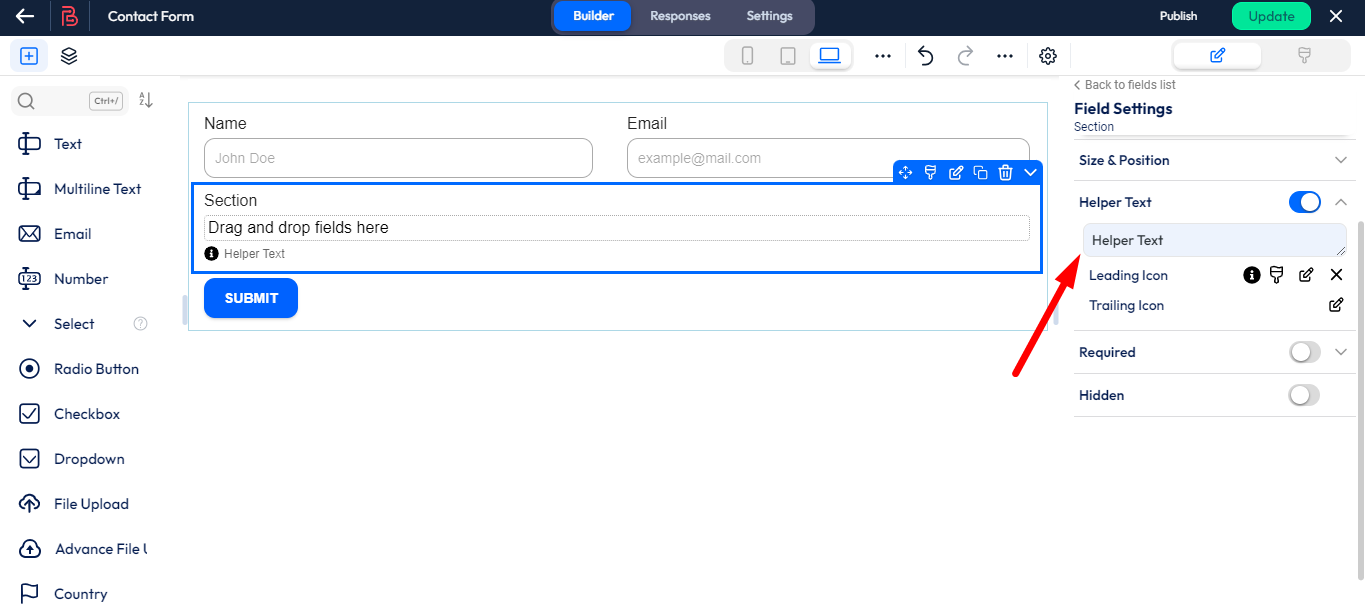Viewport: 1365px width, 613px height.
Task: Edit the Trailing Icon with the pencil icon
Action: [1336, 305]
